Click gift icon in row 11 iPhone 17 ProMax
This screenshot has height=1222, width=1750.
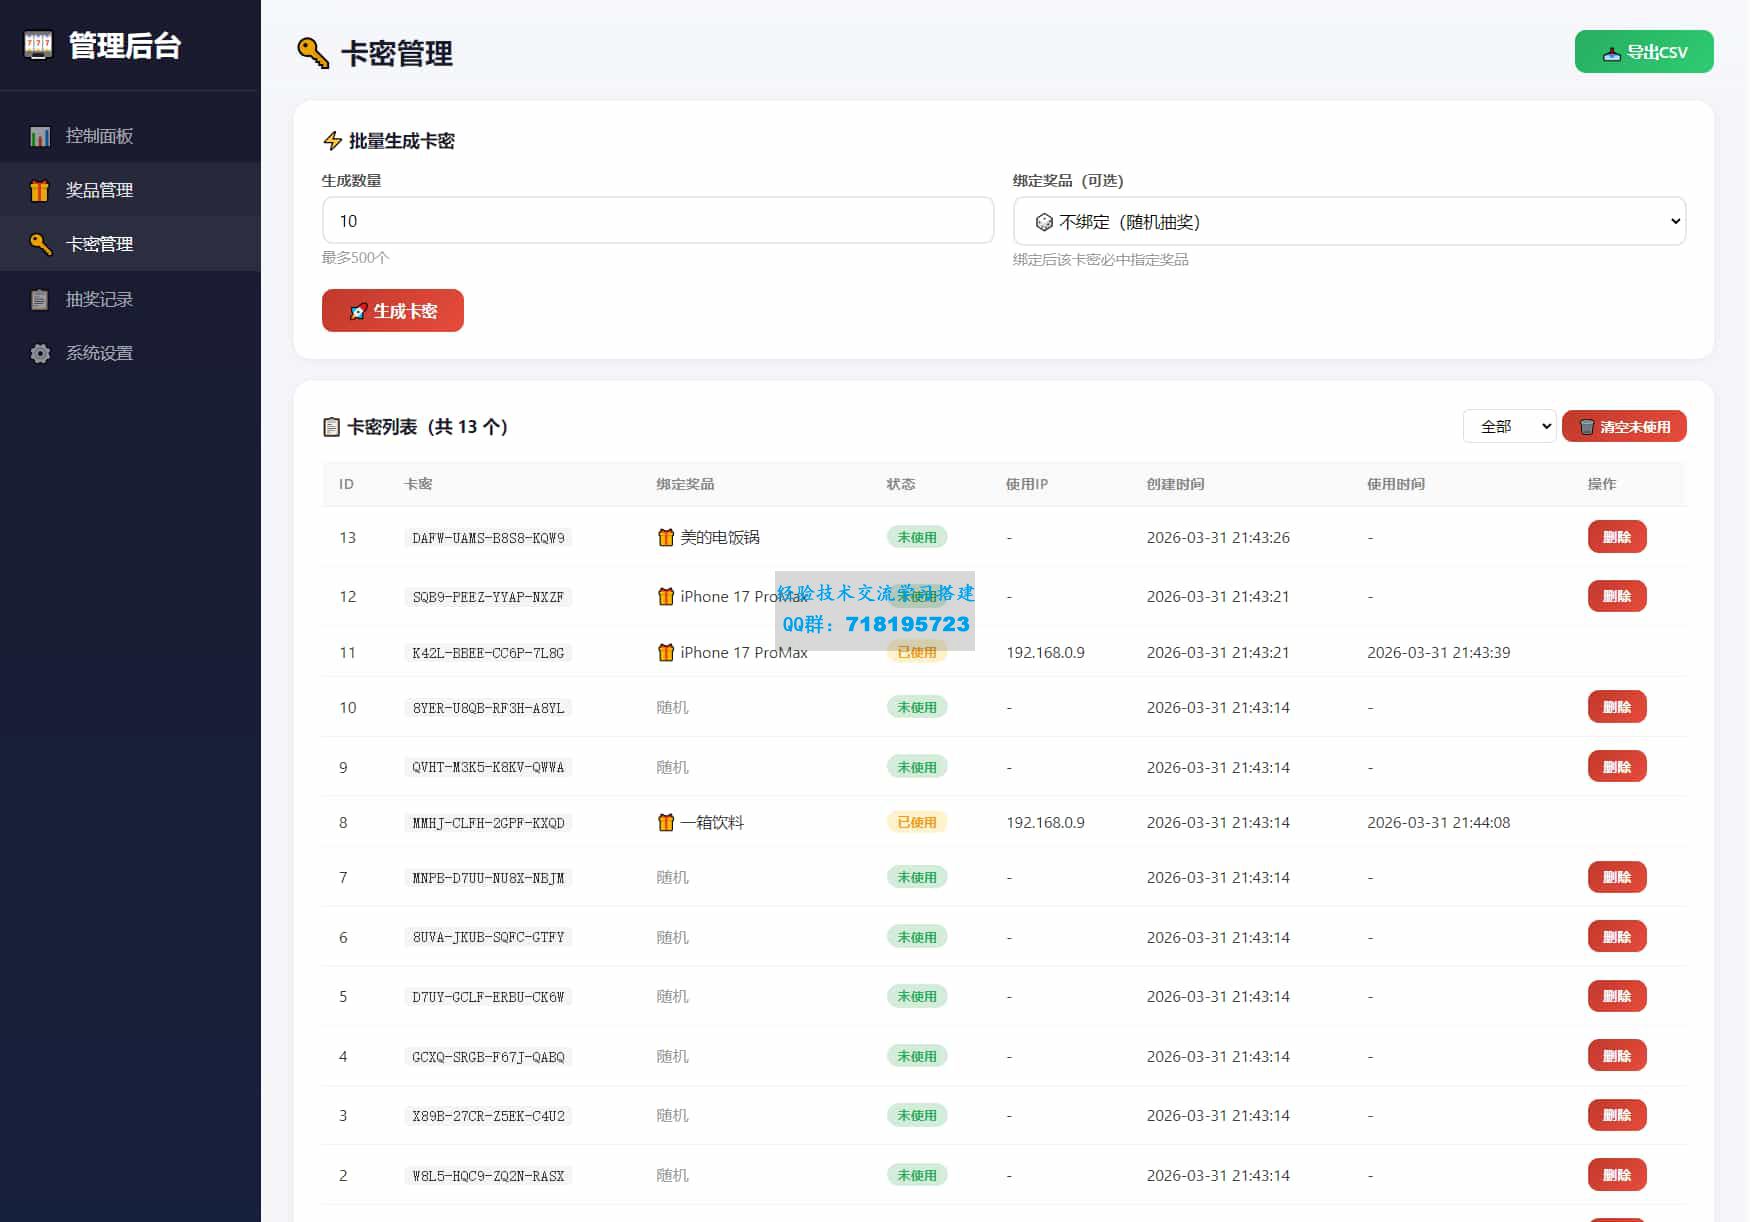pyautogui.click(x=666, y=652)
